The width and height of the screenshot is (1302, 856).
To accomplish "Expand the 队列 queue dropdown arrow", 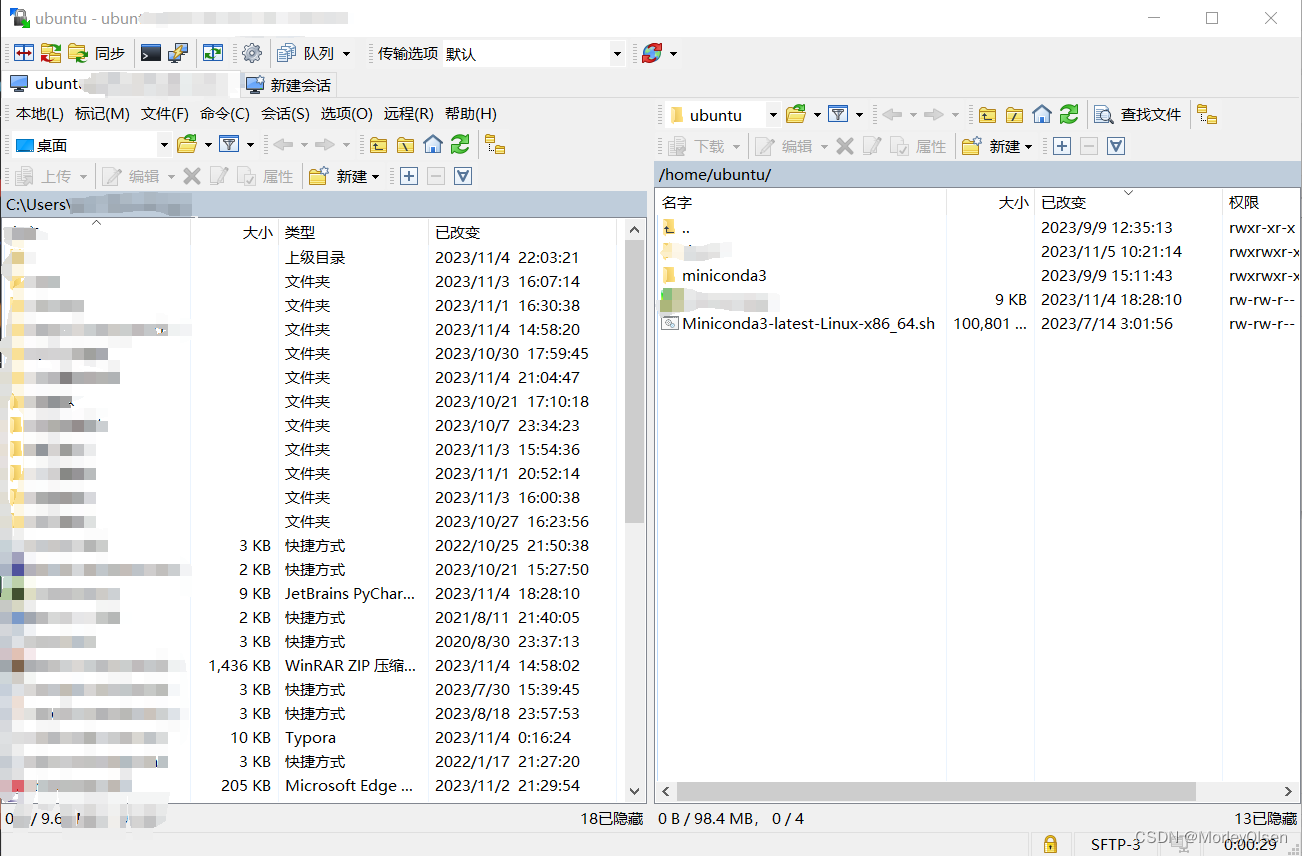I will point(347,53).
